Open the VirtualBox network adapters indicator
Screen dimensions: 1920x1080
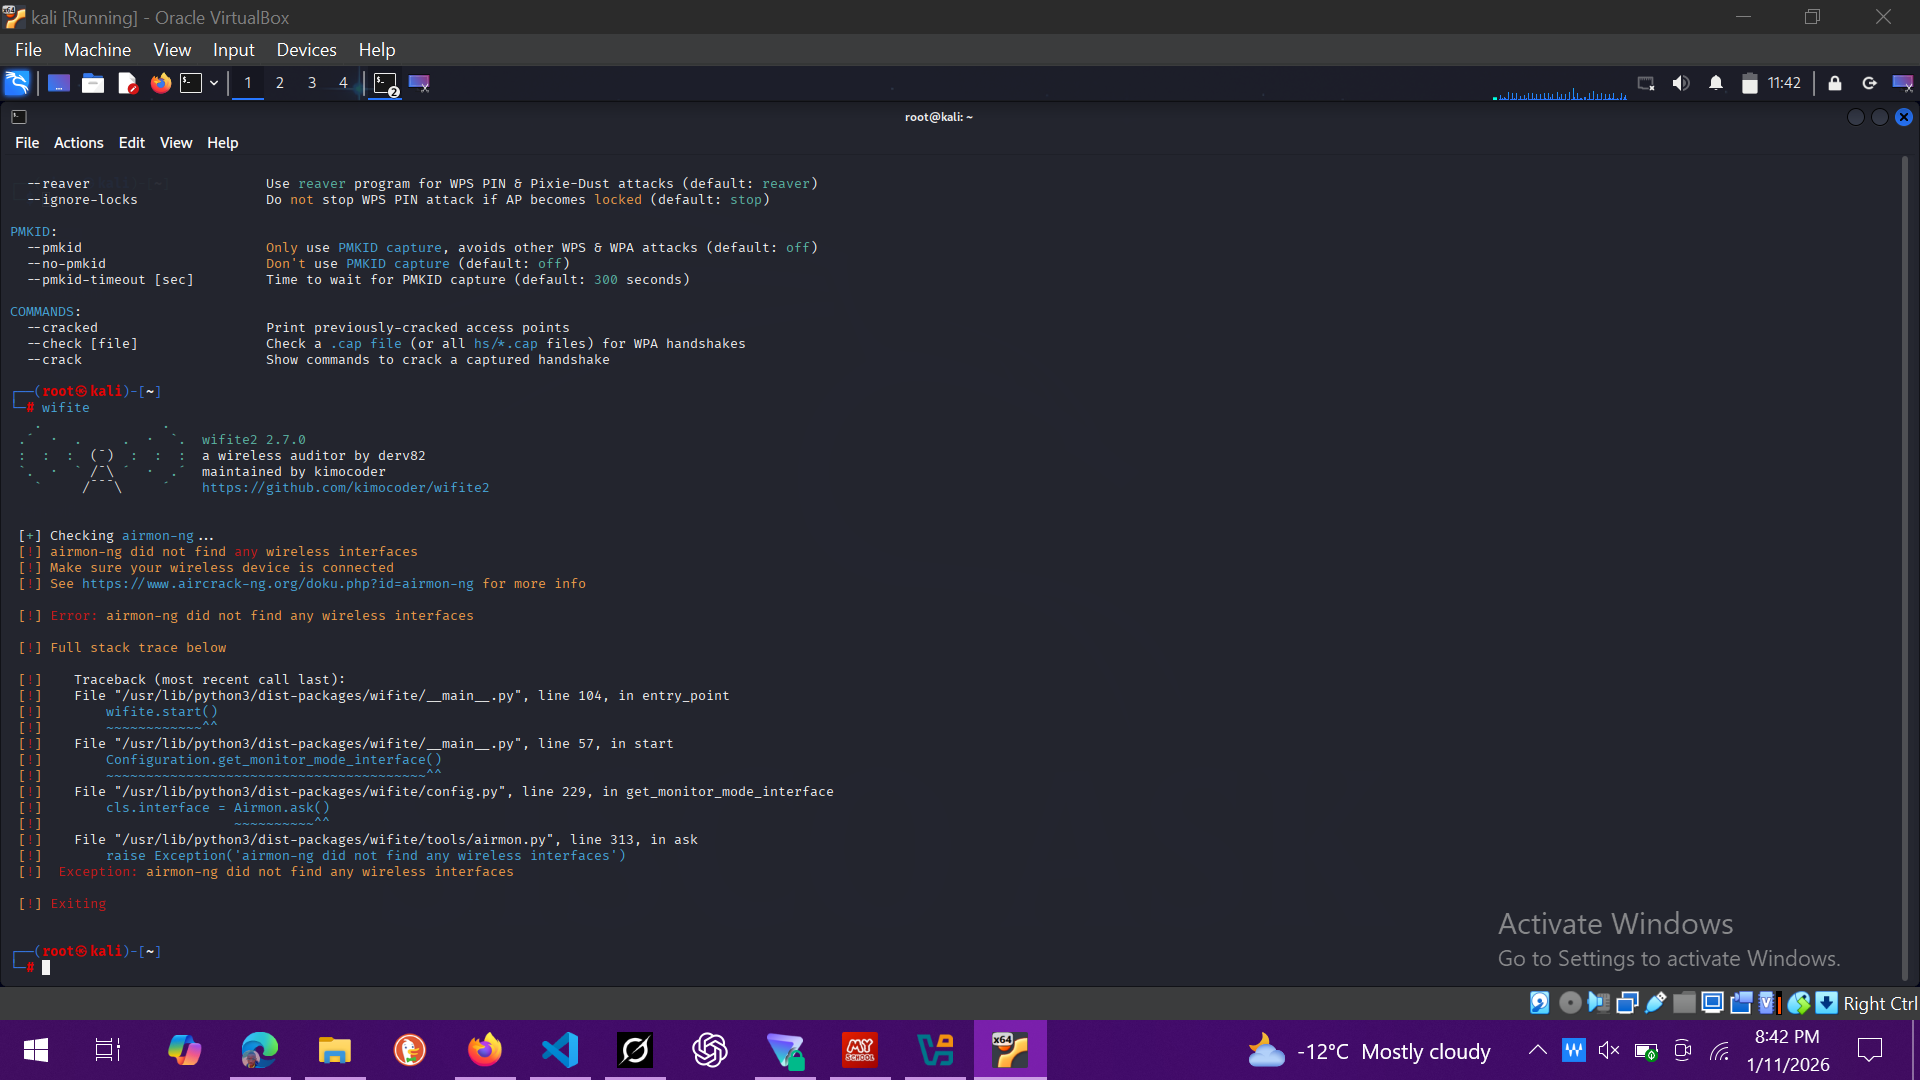click(1627, 1003)
